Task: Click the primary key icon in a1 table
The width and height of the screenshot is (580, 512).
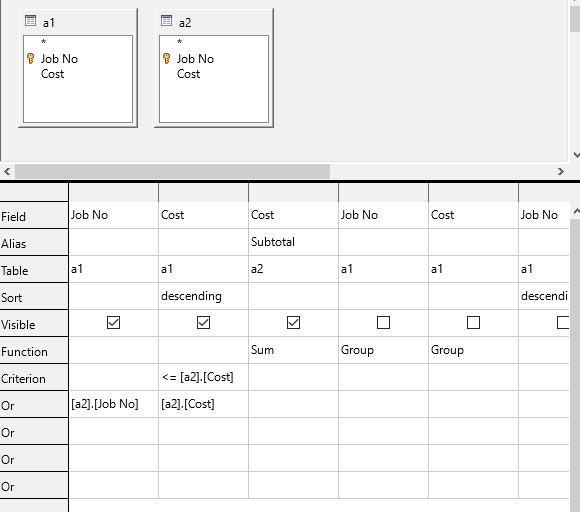Action: click(x=31, y=58)
